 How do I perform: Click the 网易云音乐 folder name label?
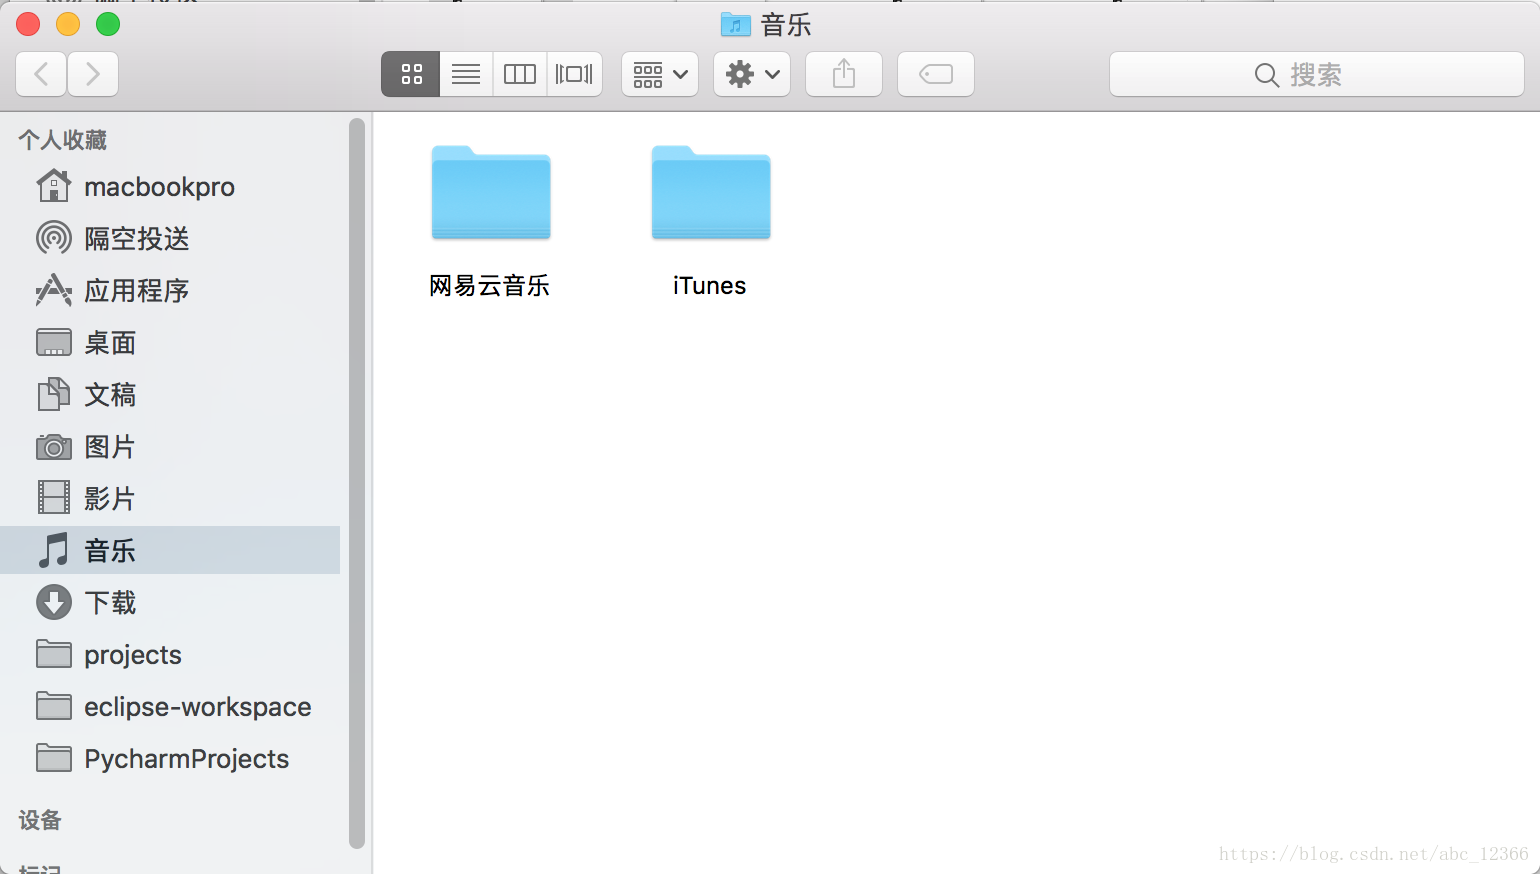490,286
